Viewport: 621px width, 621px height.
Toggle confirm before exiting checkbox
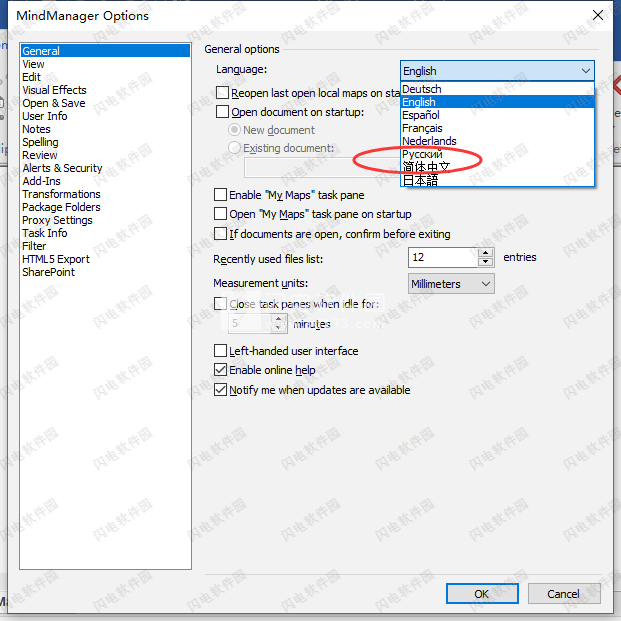click(x=220, y=234)
